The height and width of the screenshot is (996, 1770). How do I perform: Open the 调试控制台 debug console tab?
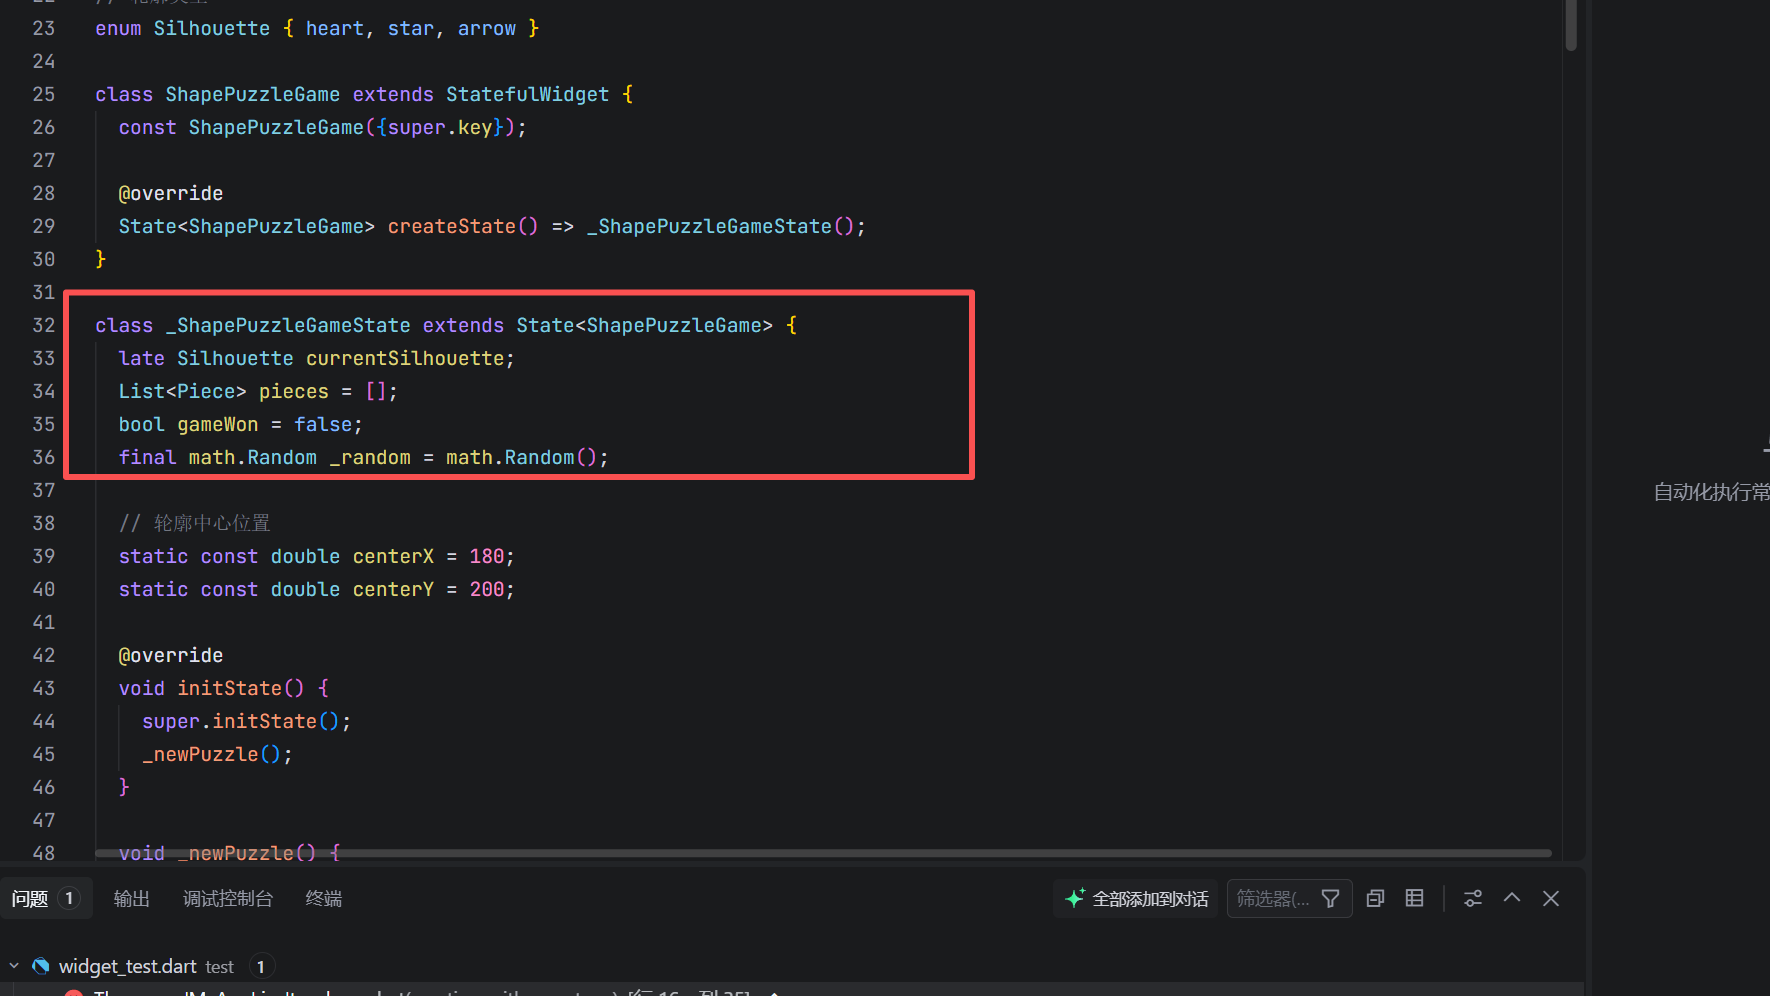coord(228,899)
